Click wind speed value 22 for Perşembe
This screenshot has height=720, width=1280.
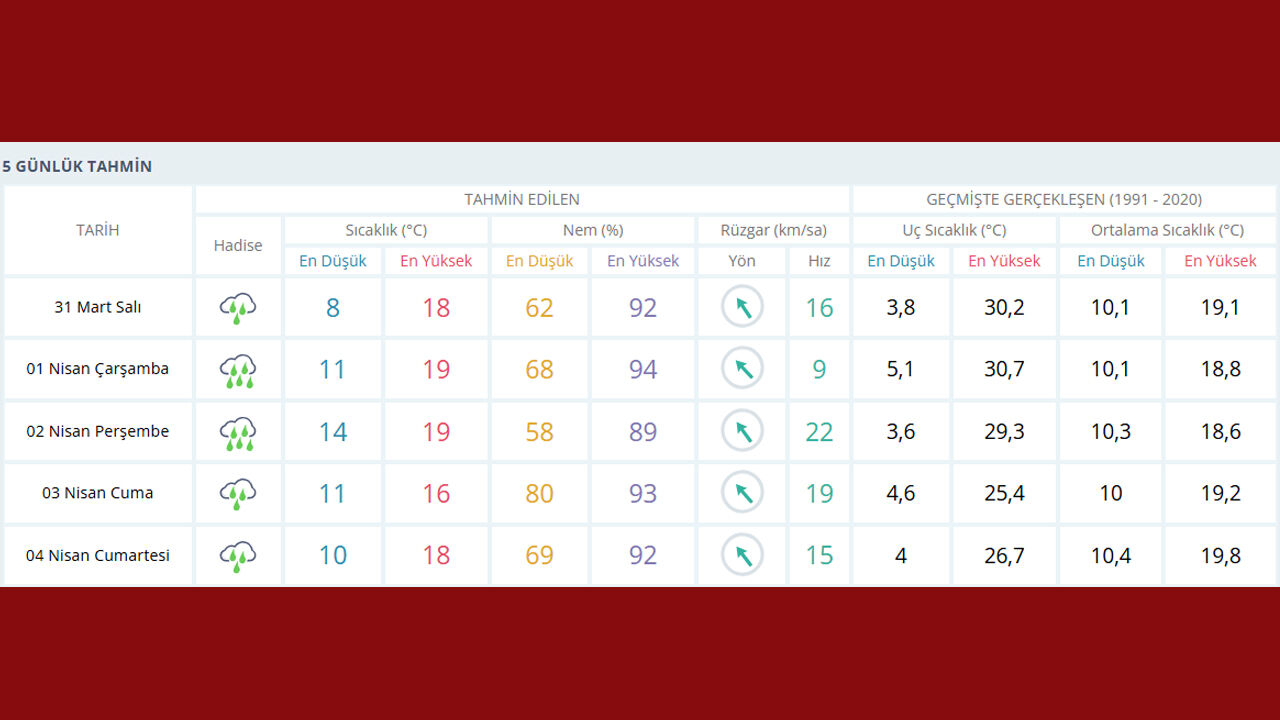click(819, 431)
